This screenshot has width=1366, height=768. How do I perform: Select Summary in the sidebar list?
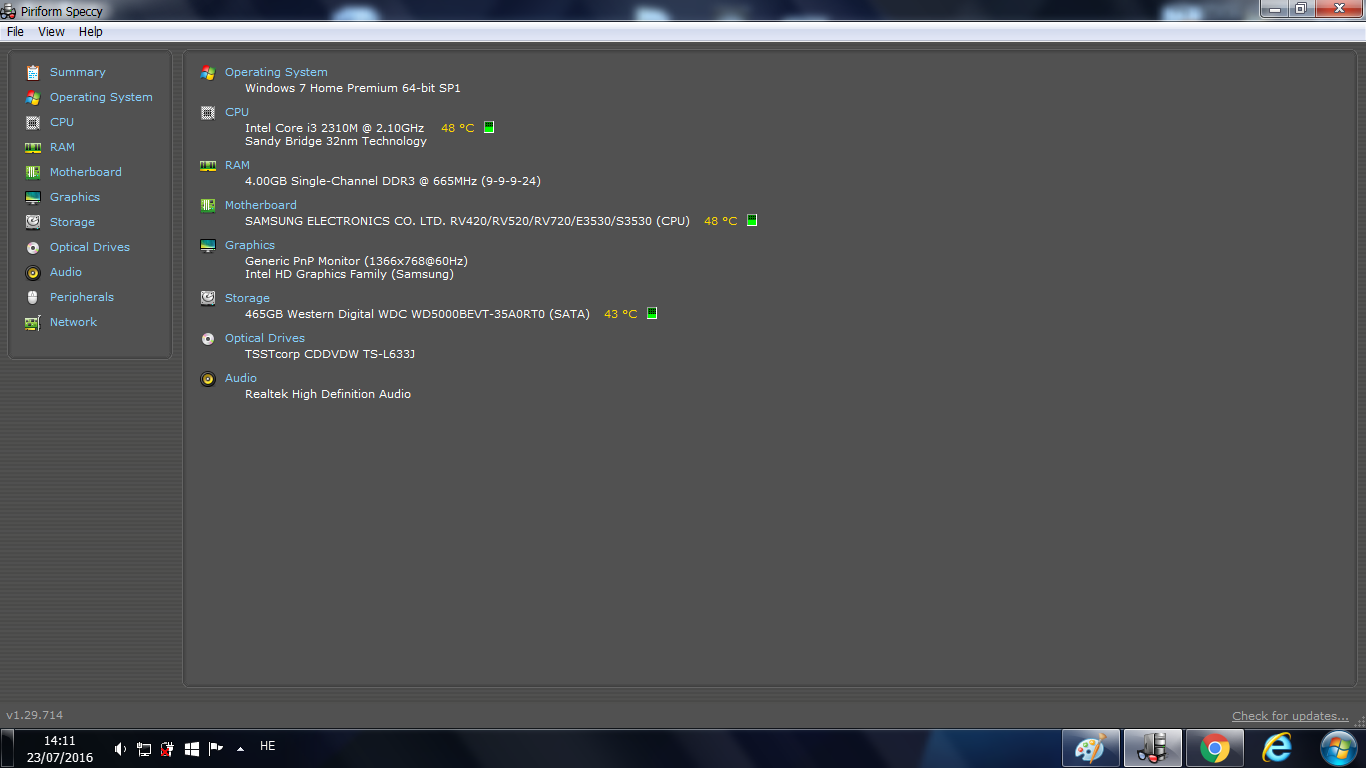[x=77, y=72]
